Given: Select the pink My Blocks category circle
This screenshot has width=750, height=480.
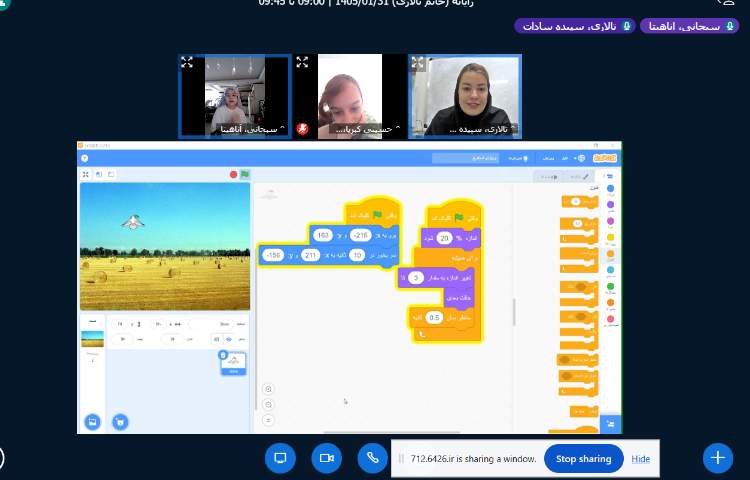Looking at the screenshot, I should pyautogui.click(x=610, y=318).
